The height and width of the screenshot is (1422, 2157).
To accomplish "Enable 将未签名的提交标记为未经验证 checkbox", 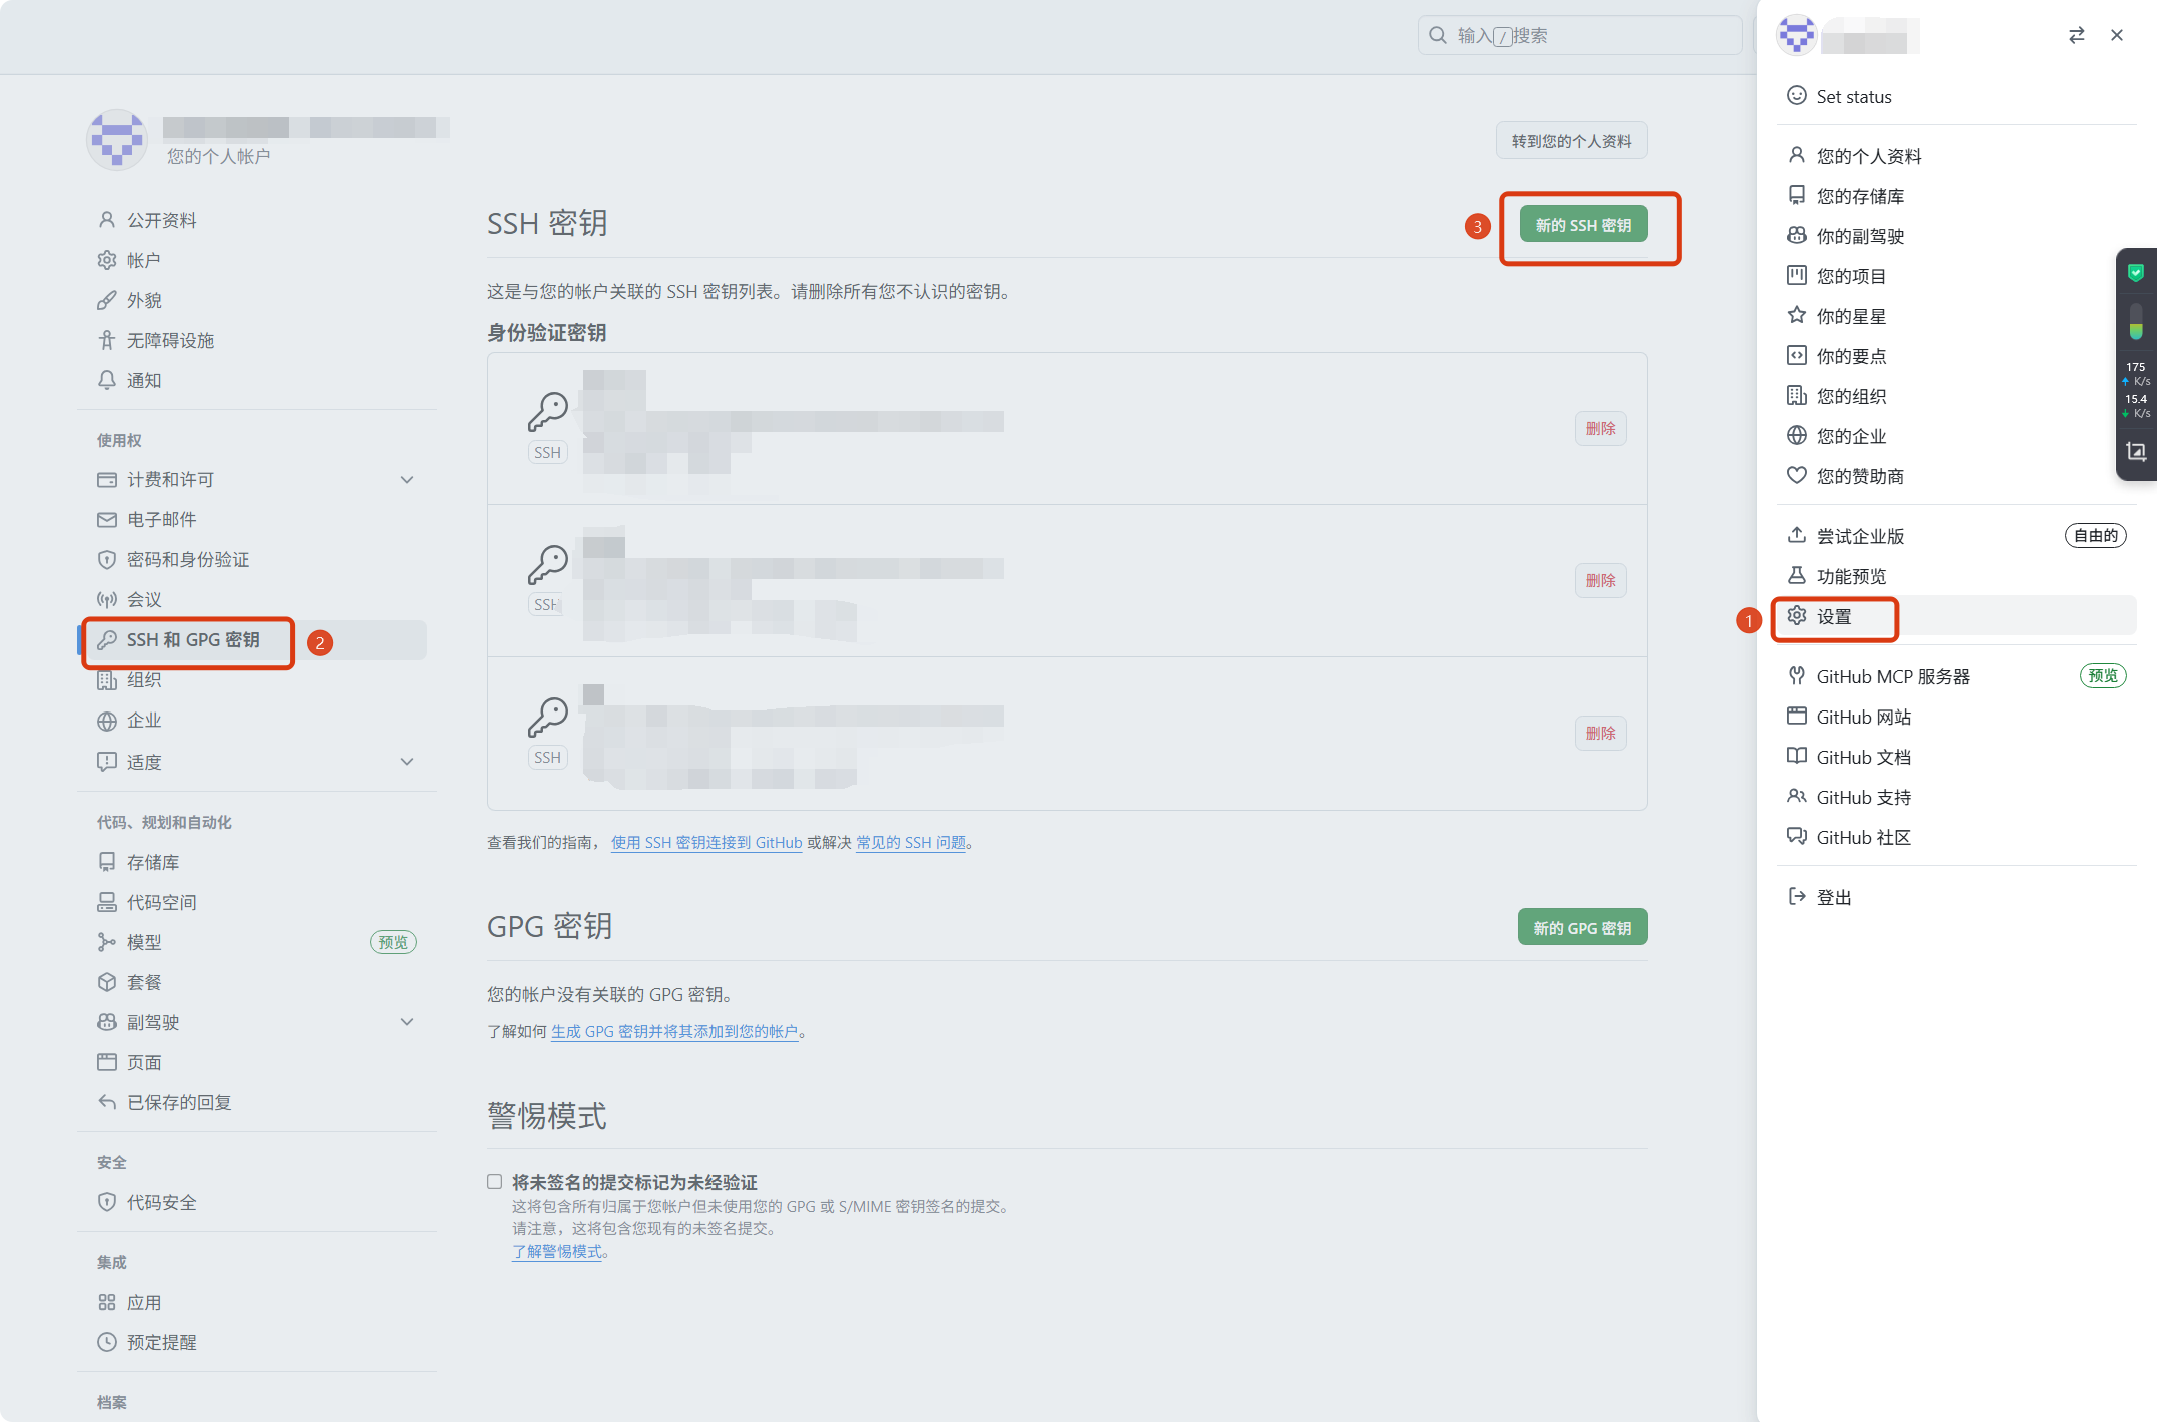I will click(x=495, y=1182).
